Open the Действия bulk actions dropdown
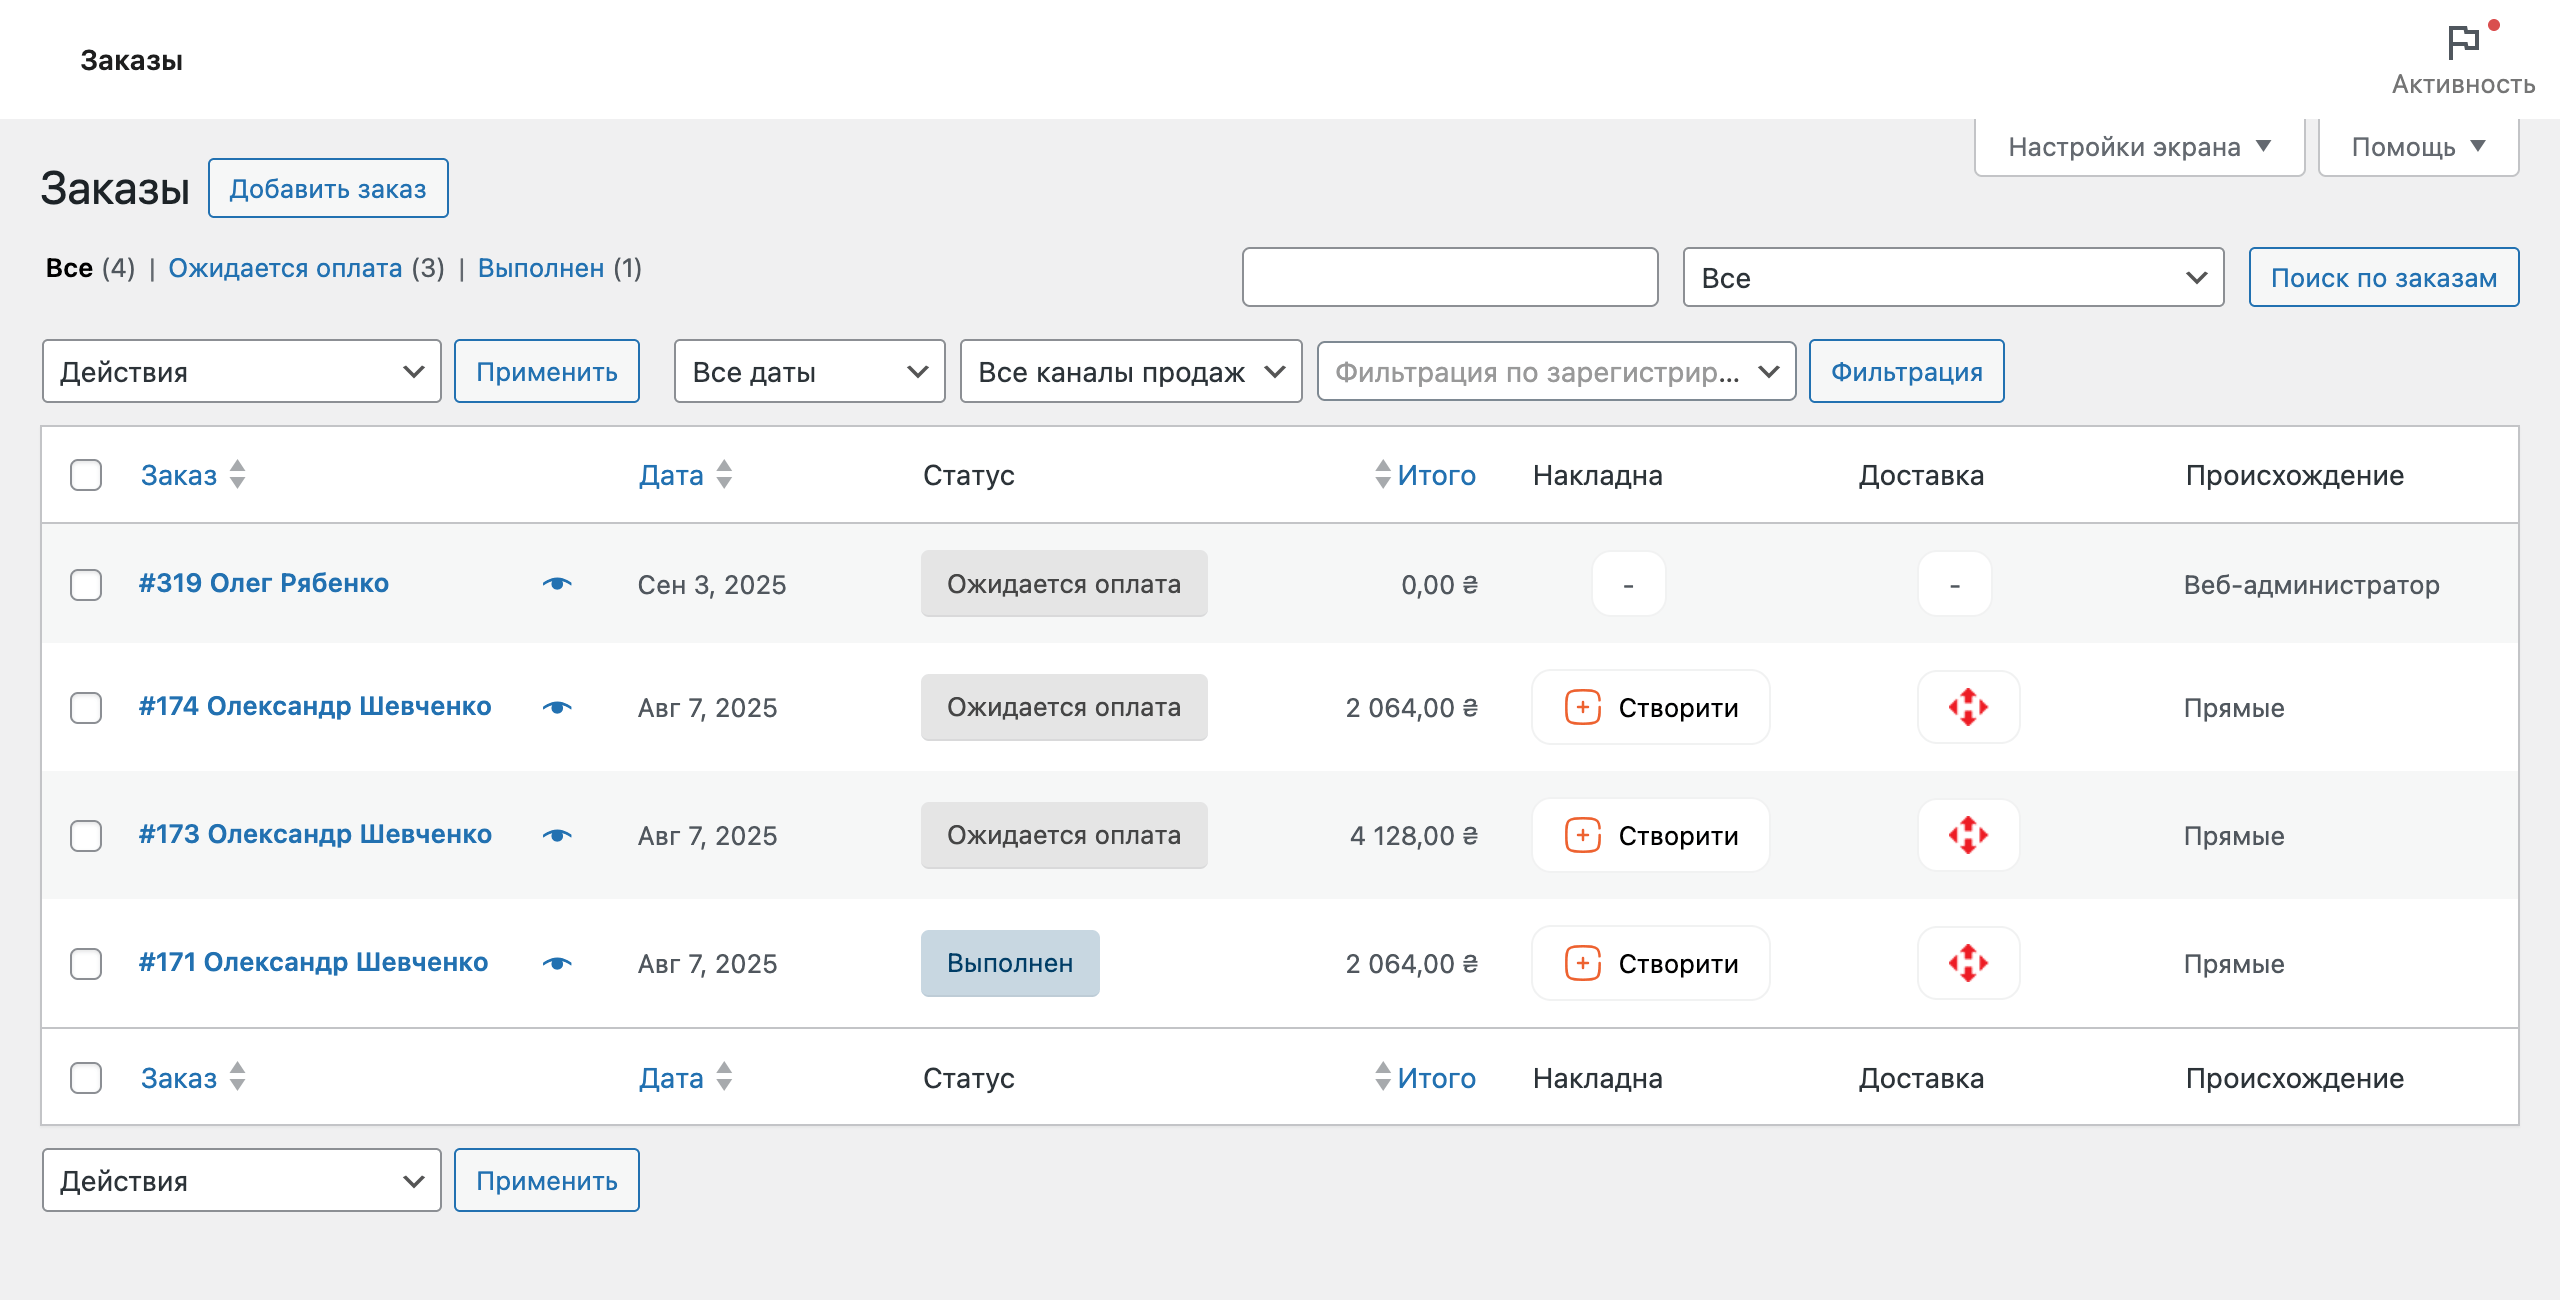The height and width of the screenshot is (1300, 2560). pos(240,371)
